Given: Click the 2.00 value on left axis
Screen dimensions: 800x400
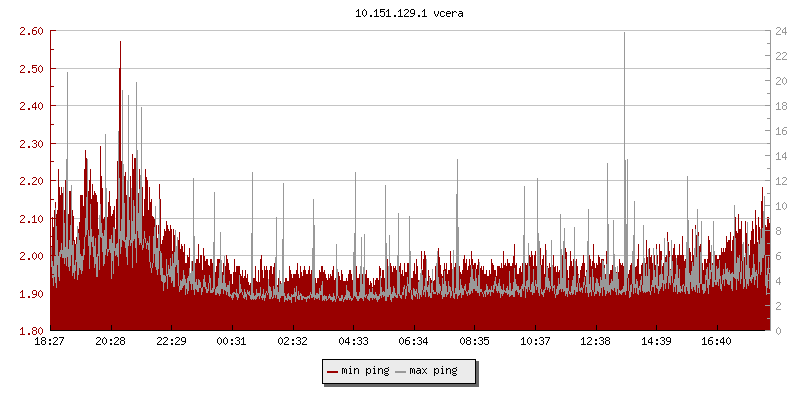Looking at the screenshot, I should click(31, 256).
